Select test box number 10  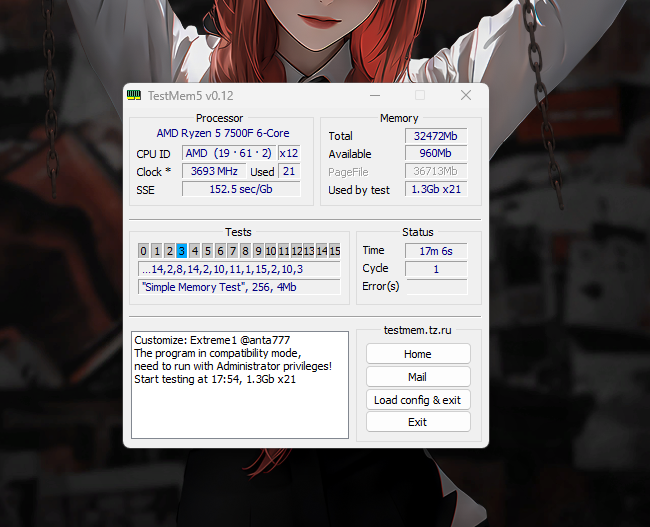[x=271, y=251]
